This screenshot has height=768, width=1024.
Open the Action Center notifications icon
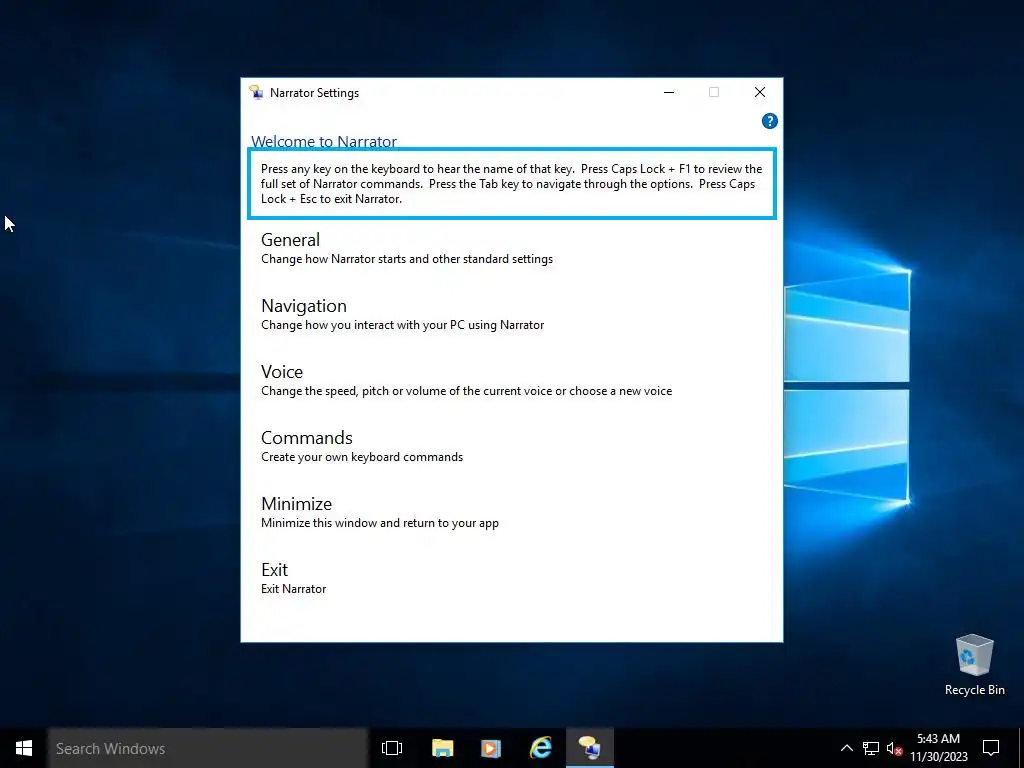point(991,748)
